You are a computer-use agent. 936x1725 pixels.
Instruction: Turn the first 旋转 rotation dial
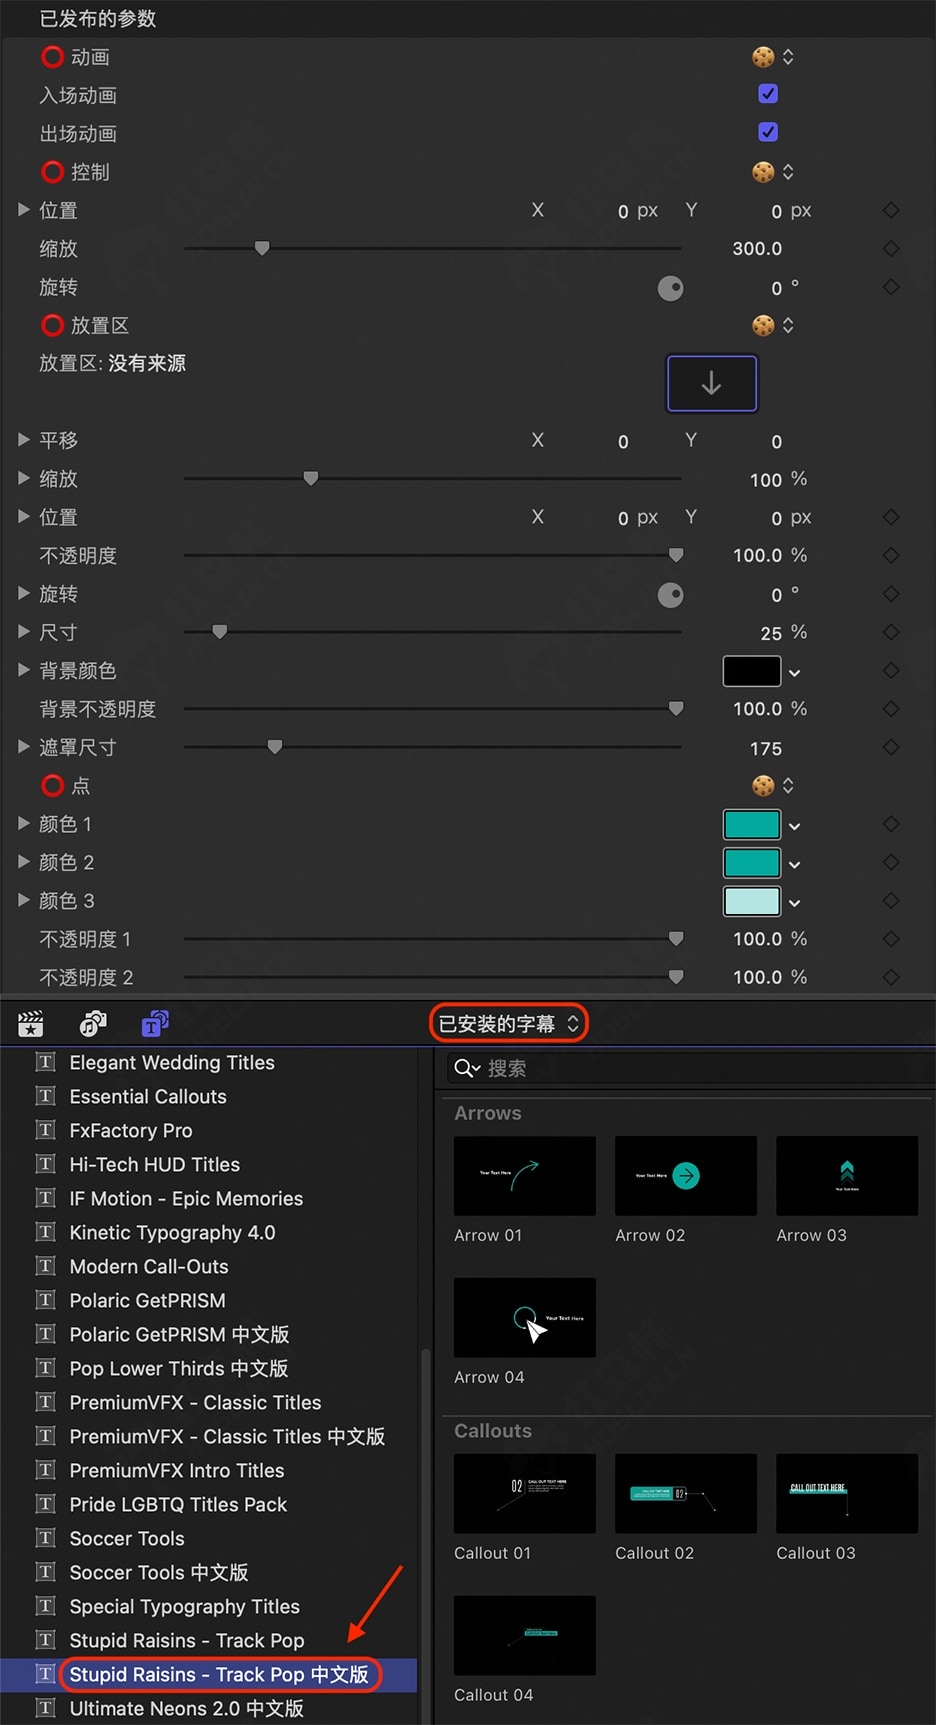[671, 288]
